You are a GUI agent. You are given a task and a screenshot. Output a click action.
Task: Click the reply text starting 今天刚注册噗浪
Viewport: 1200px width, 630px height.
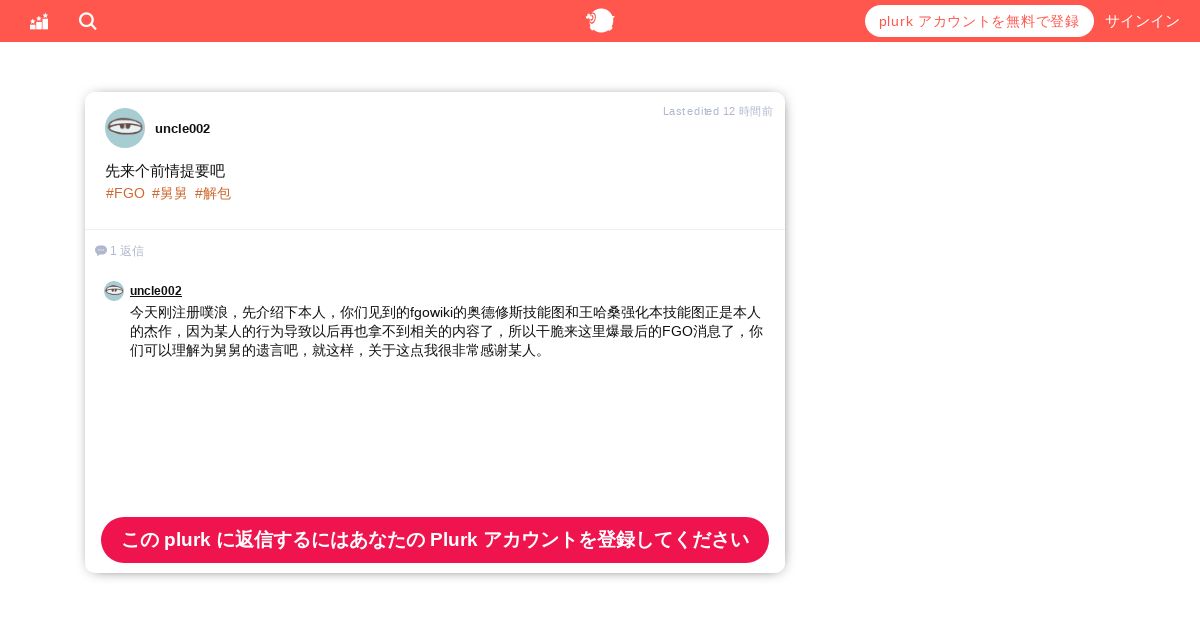pyautogui.click(x=446, y=331)
